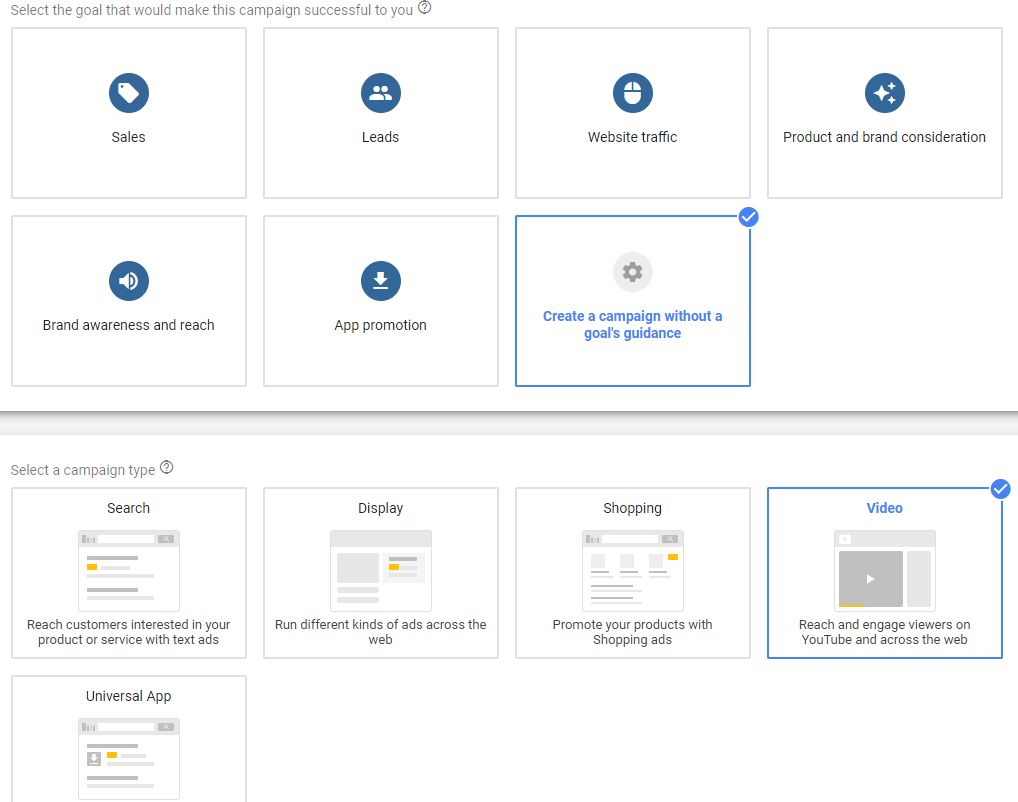Toggle the checkmark on the Video card
The height and width of the screenshot is (802, 1018).
click(1000, 488)
